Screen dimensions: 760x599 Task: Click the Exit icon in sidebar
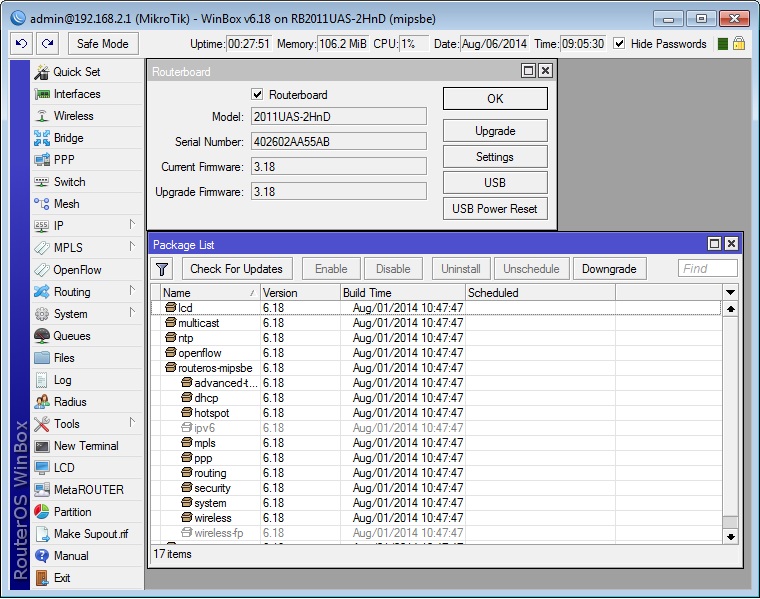coord(42,578)
